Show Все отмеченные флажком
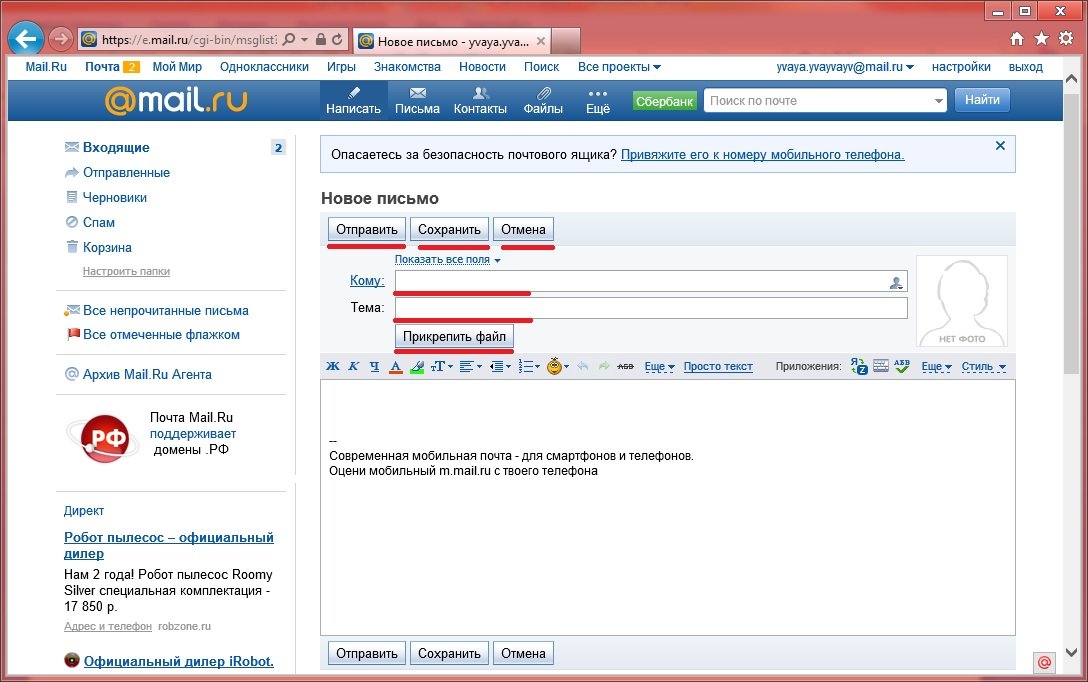This screenshot has width=1088, height=682. pyautogui.click(x=161, y=334)
